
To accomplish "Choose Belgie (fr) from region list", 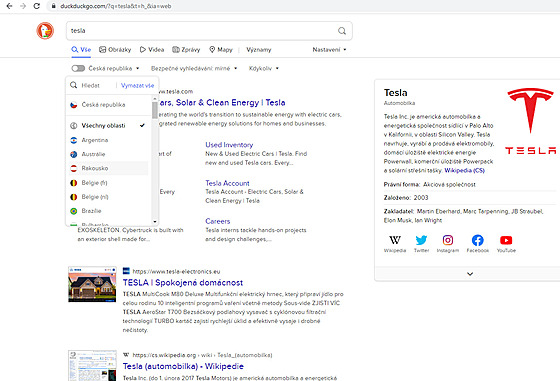I will 109,183.
